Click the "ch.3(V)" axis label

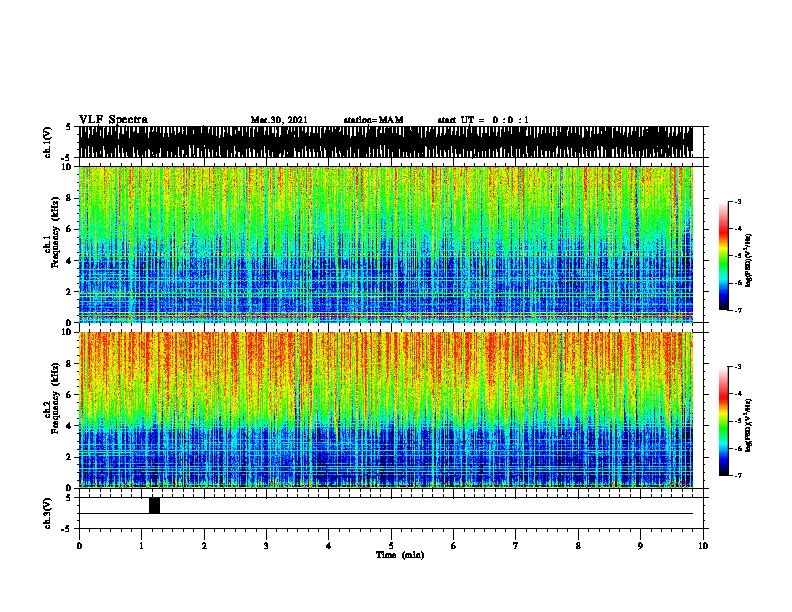click(48, 513)
